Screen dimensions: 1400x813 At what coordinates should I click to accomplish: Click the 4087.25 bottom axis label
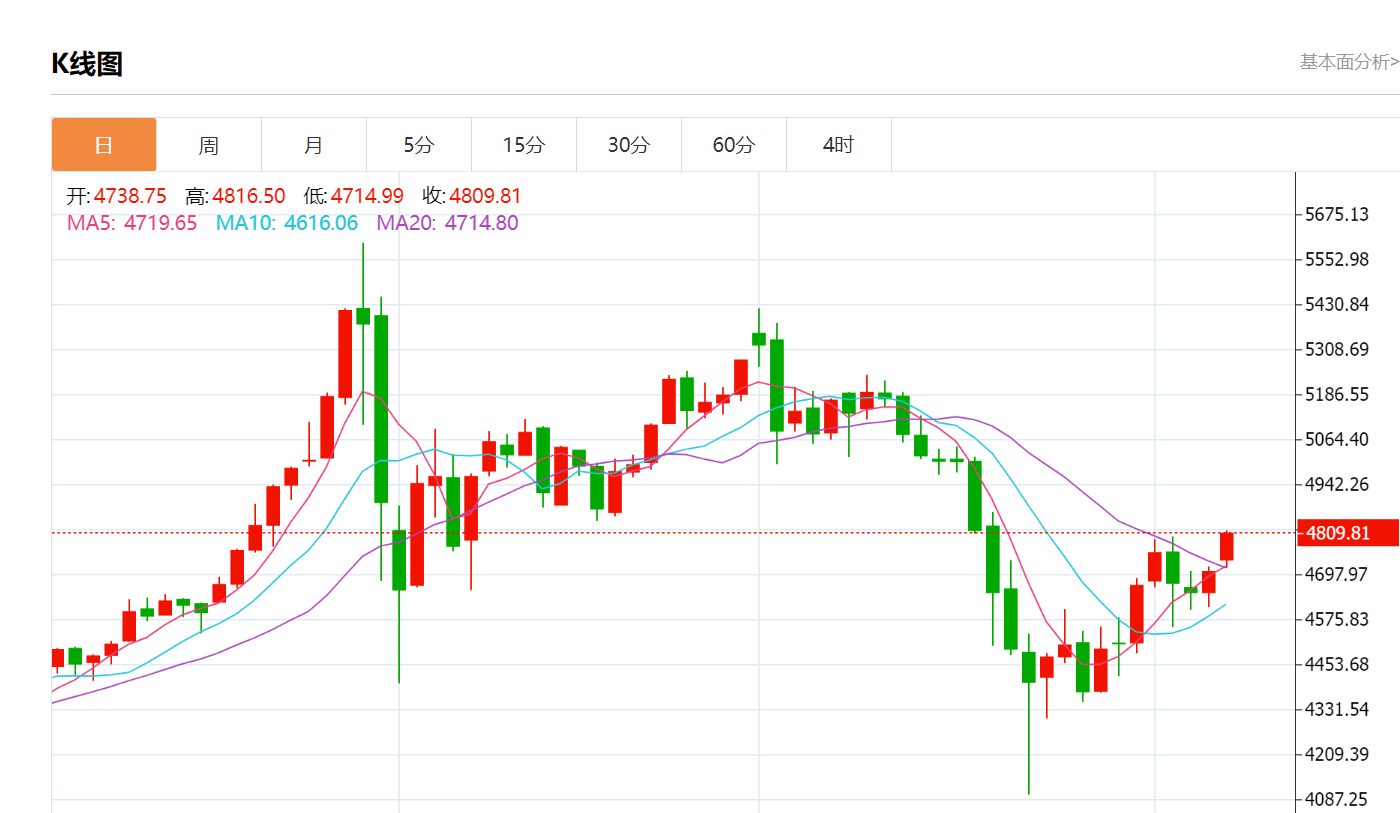pyautogui.click(x=1337, y=799)
